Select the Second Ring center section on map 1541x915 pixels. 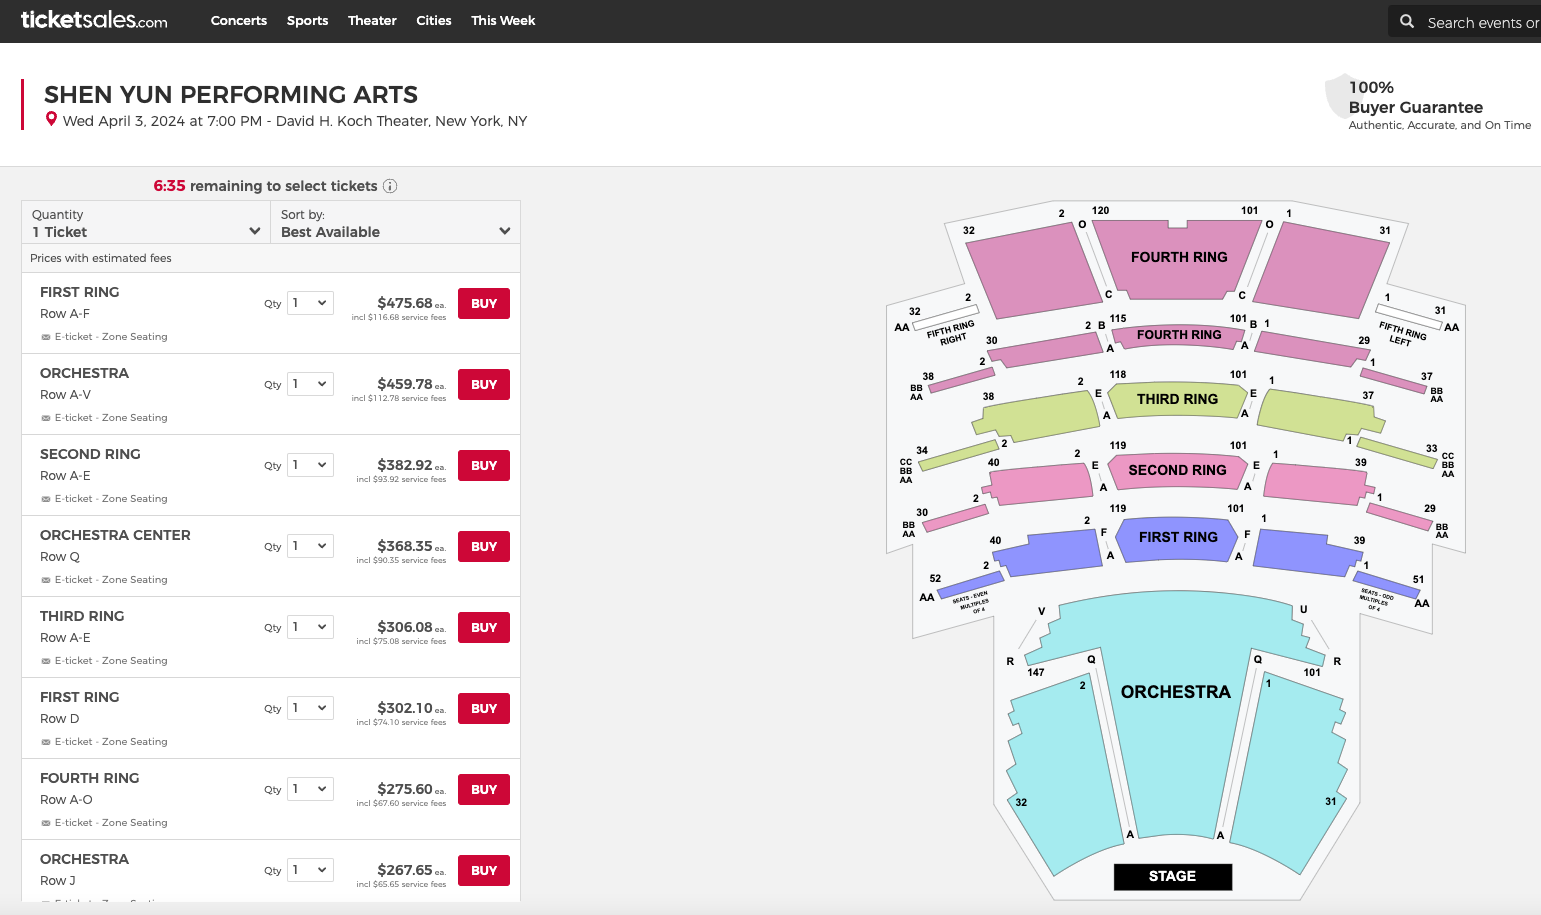pyautogui.click(x=1177, y=470)
